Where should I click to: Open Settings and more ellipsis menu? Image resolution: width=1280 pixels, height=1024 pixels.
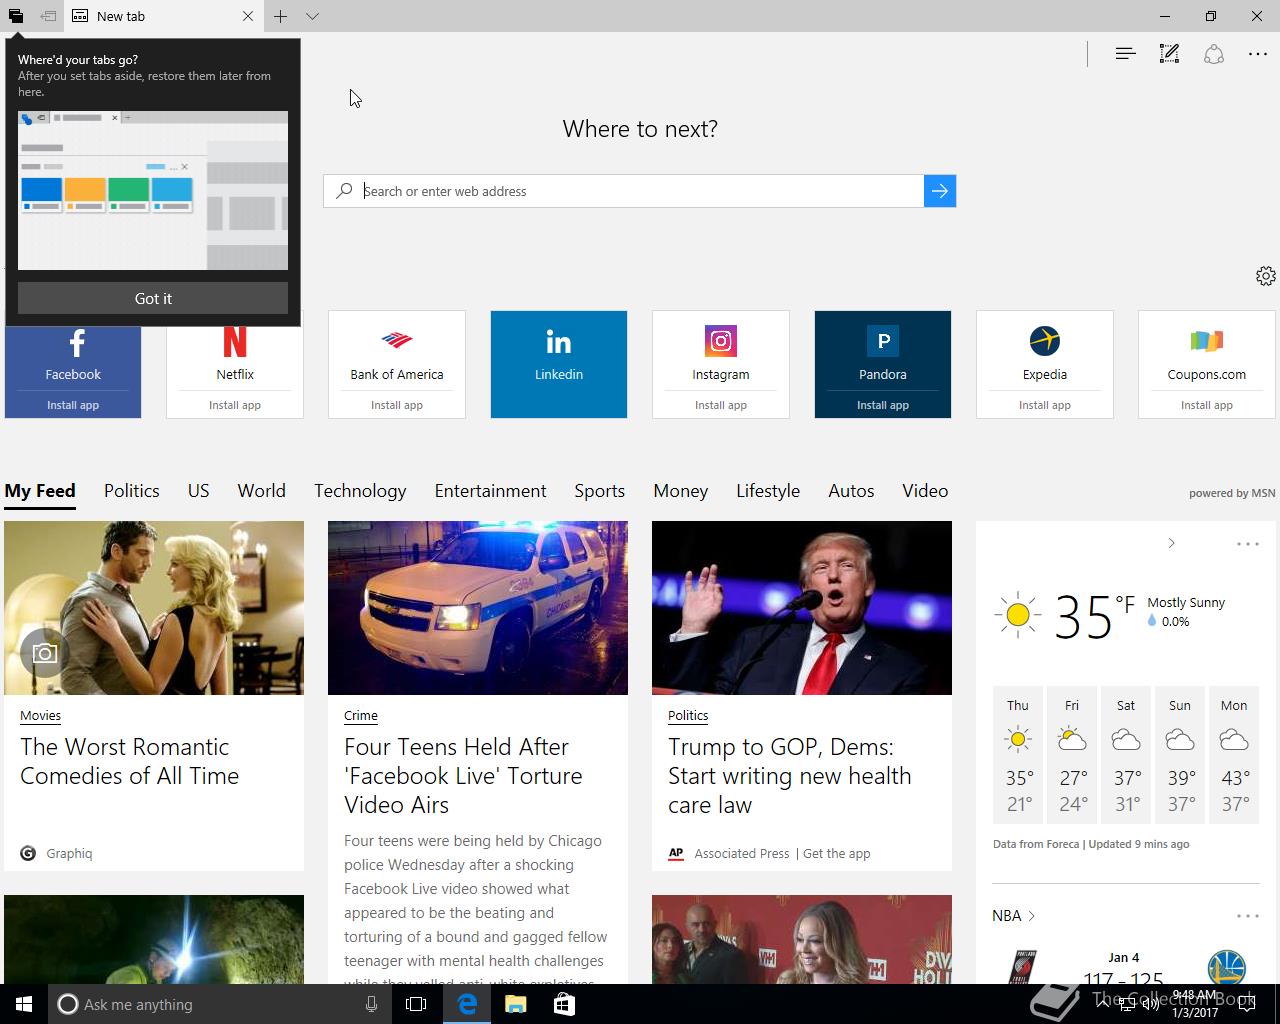click(x=1258, y=54)
